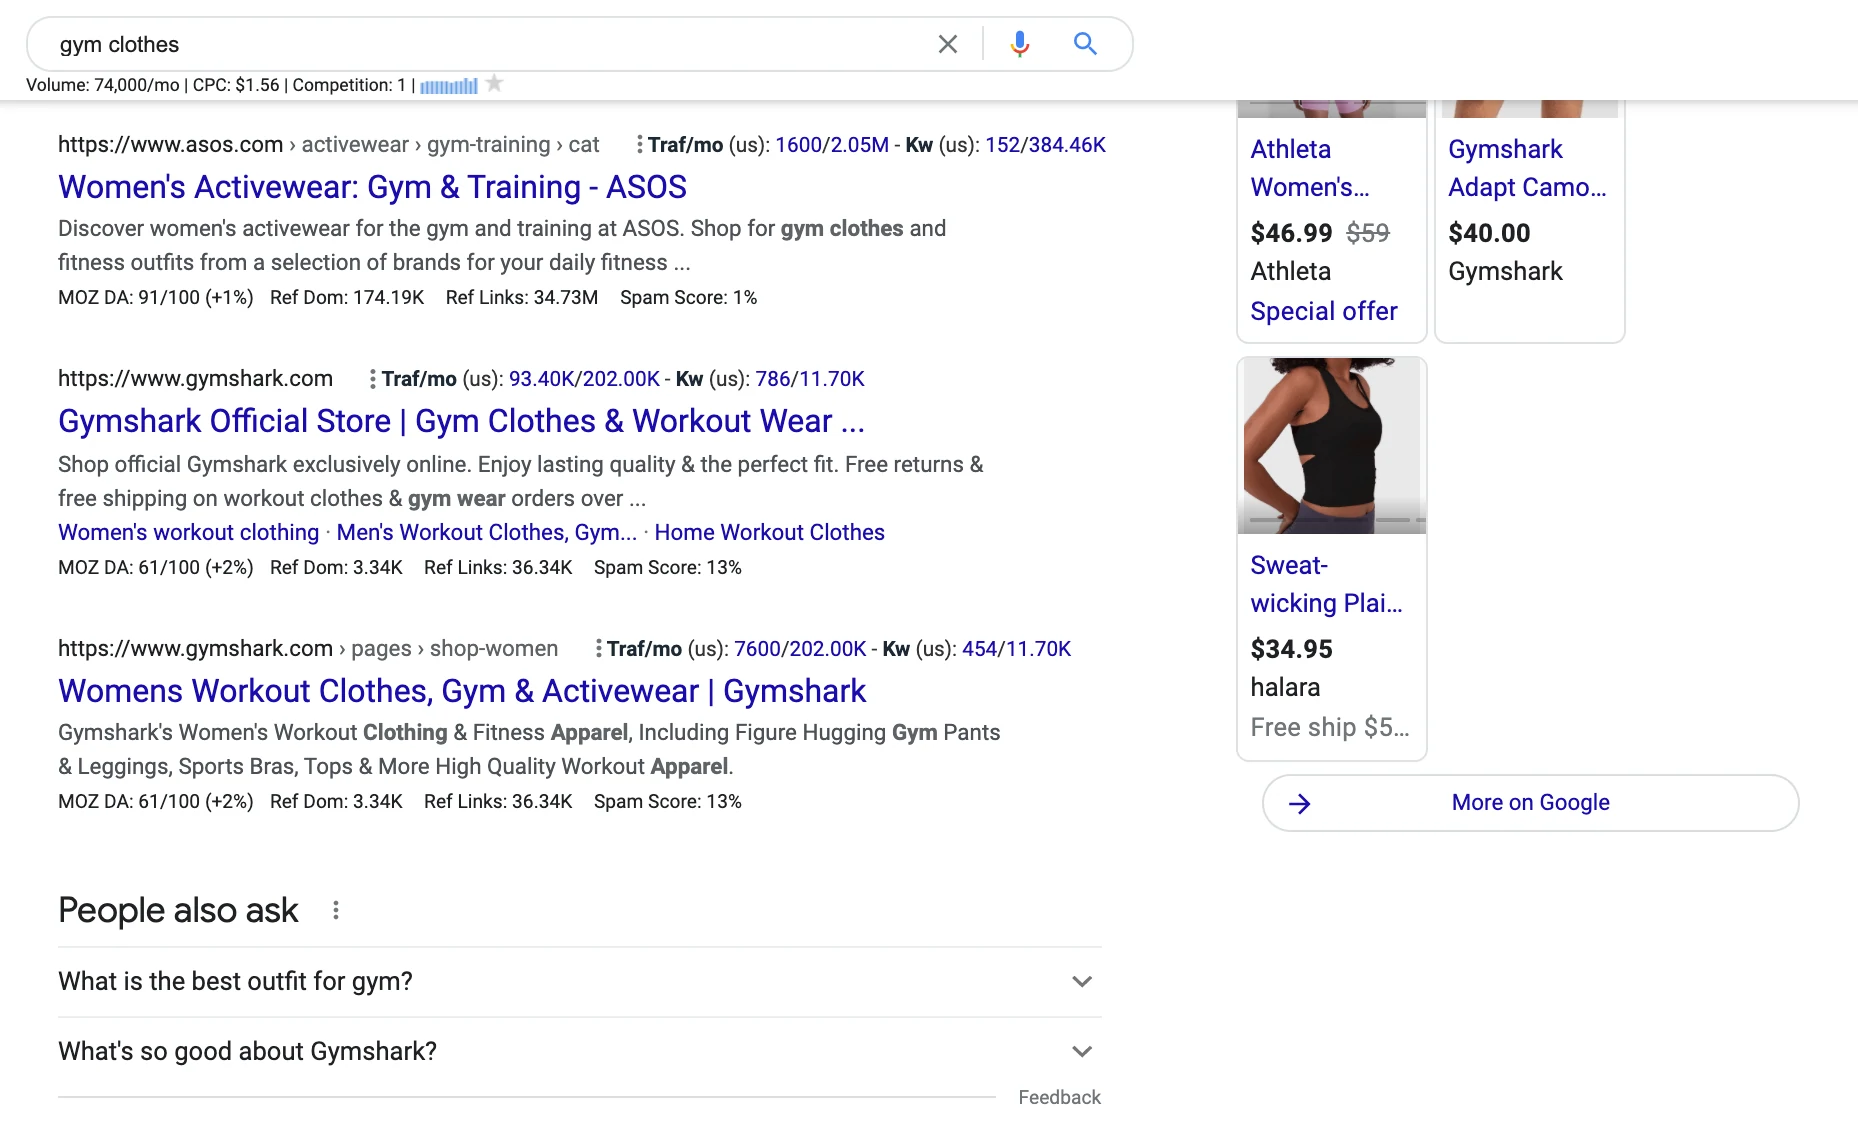This screenshot has width=1858, height=1132.
Task: Open the three-dot menu beside the gymshark.com URL
Action: [x=372, y=379]
